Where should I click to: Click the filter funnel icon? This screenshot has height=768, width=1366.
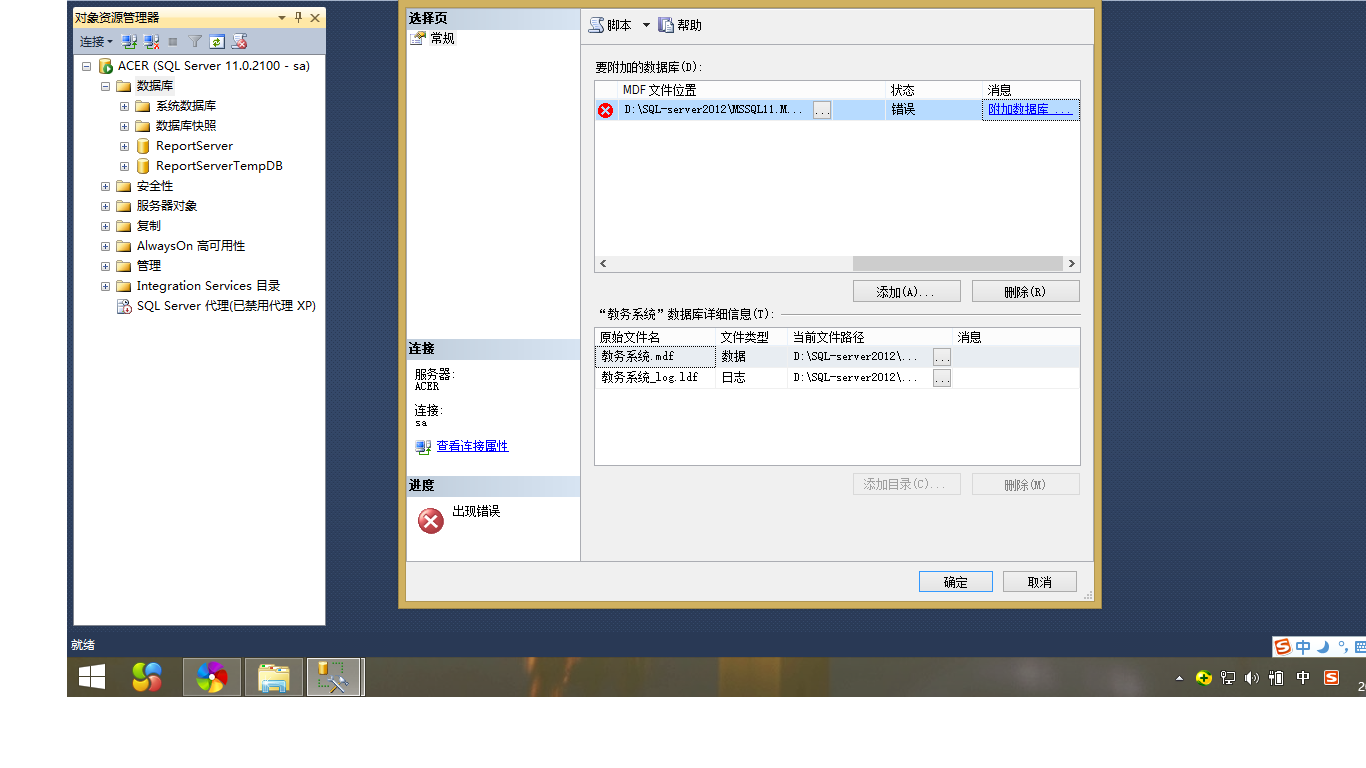(x=195, y=42)
